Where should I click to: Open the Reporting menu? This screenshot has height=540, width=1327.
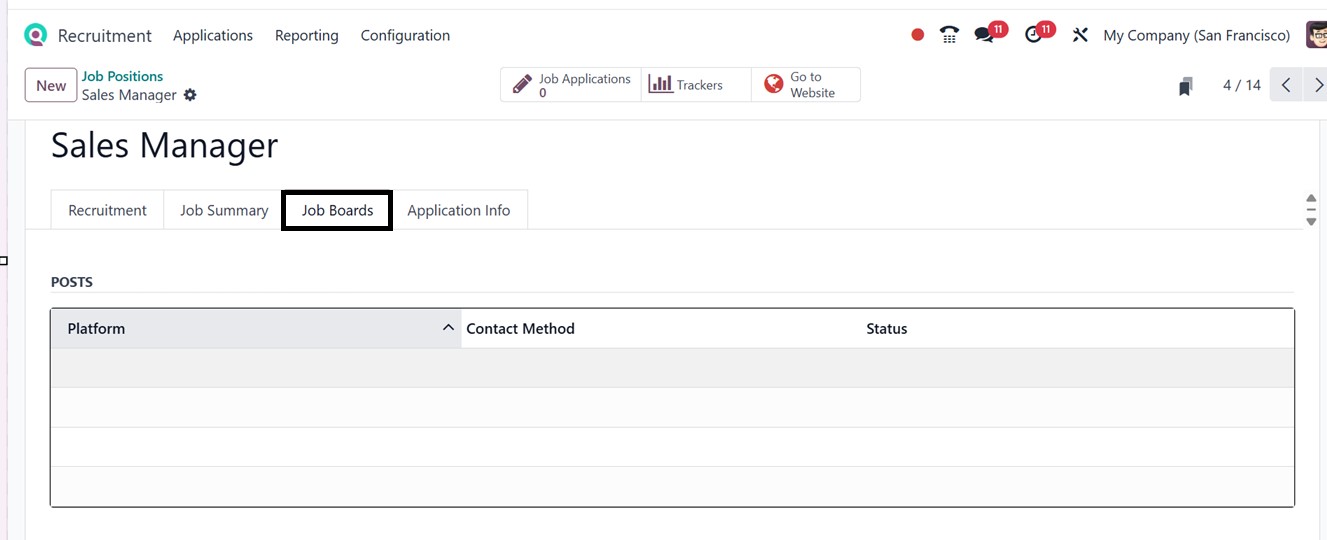click(306, 35)
